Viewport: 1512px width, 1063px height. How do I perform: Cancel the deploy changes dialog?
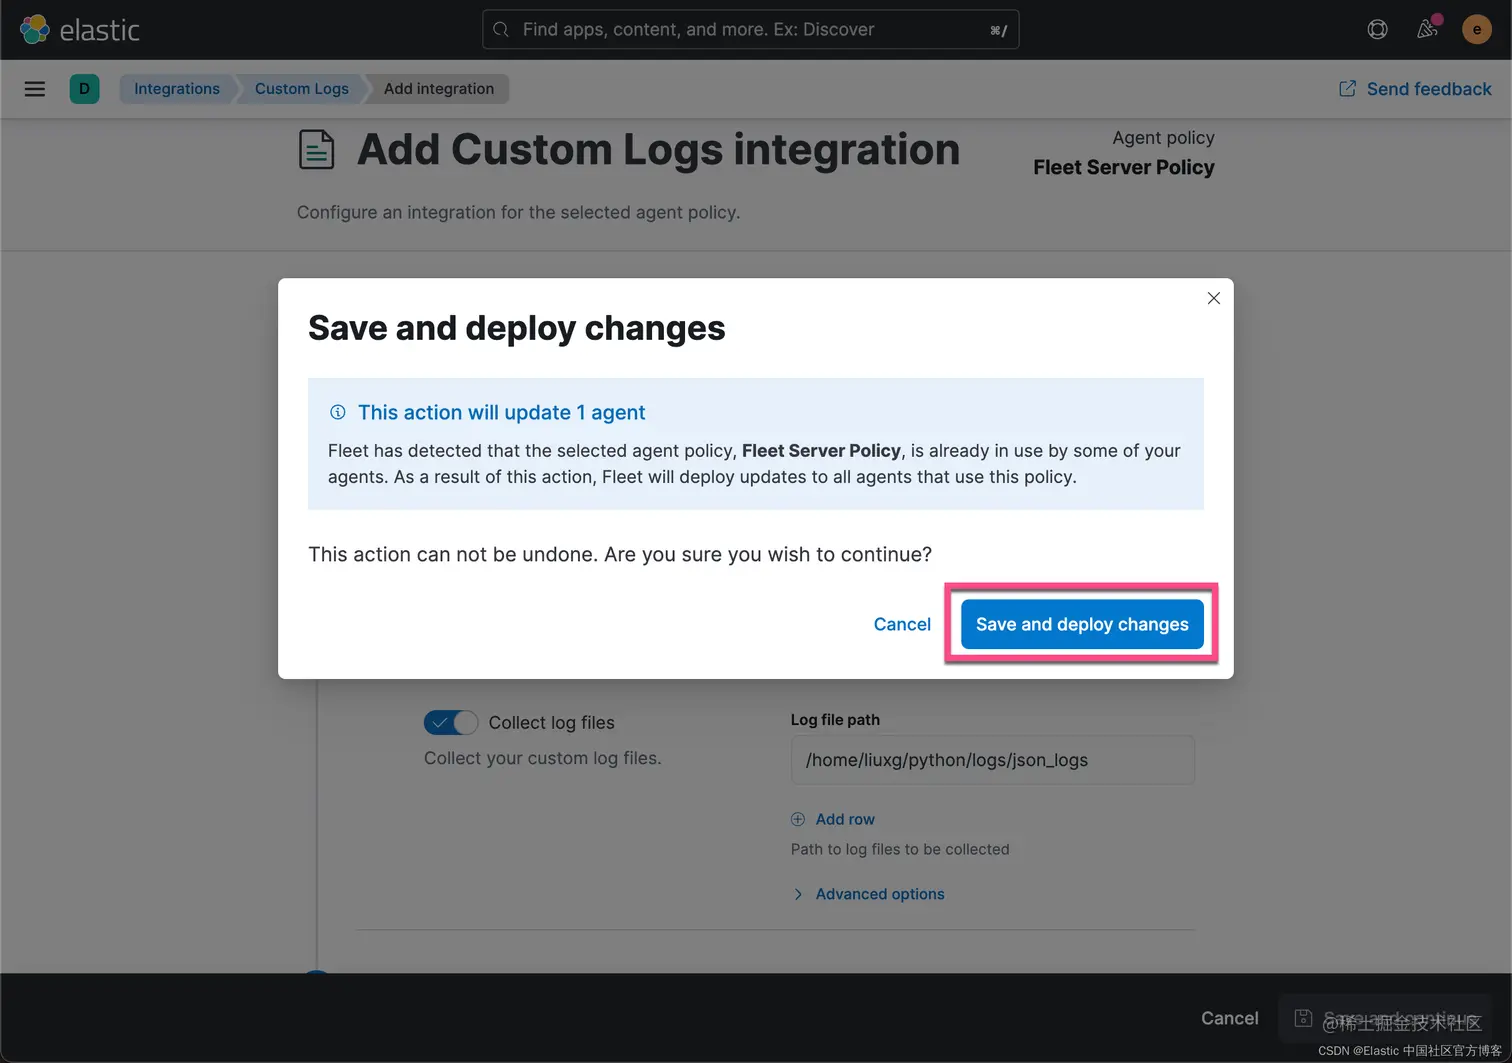902,624
